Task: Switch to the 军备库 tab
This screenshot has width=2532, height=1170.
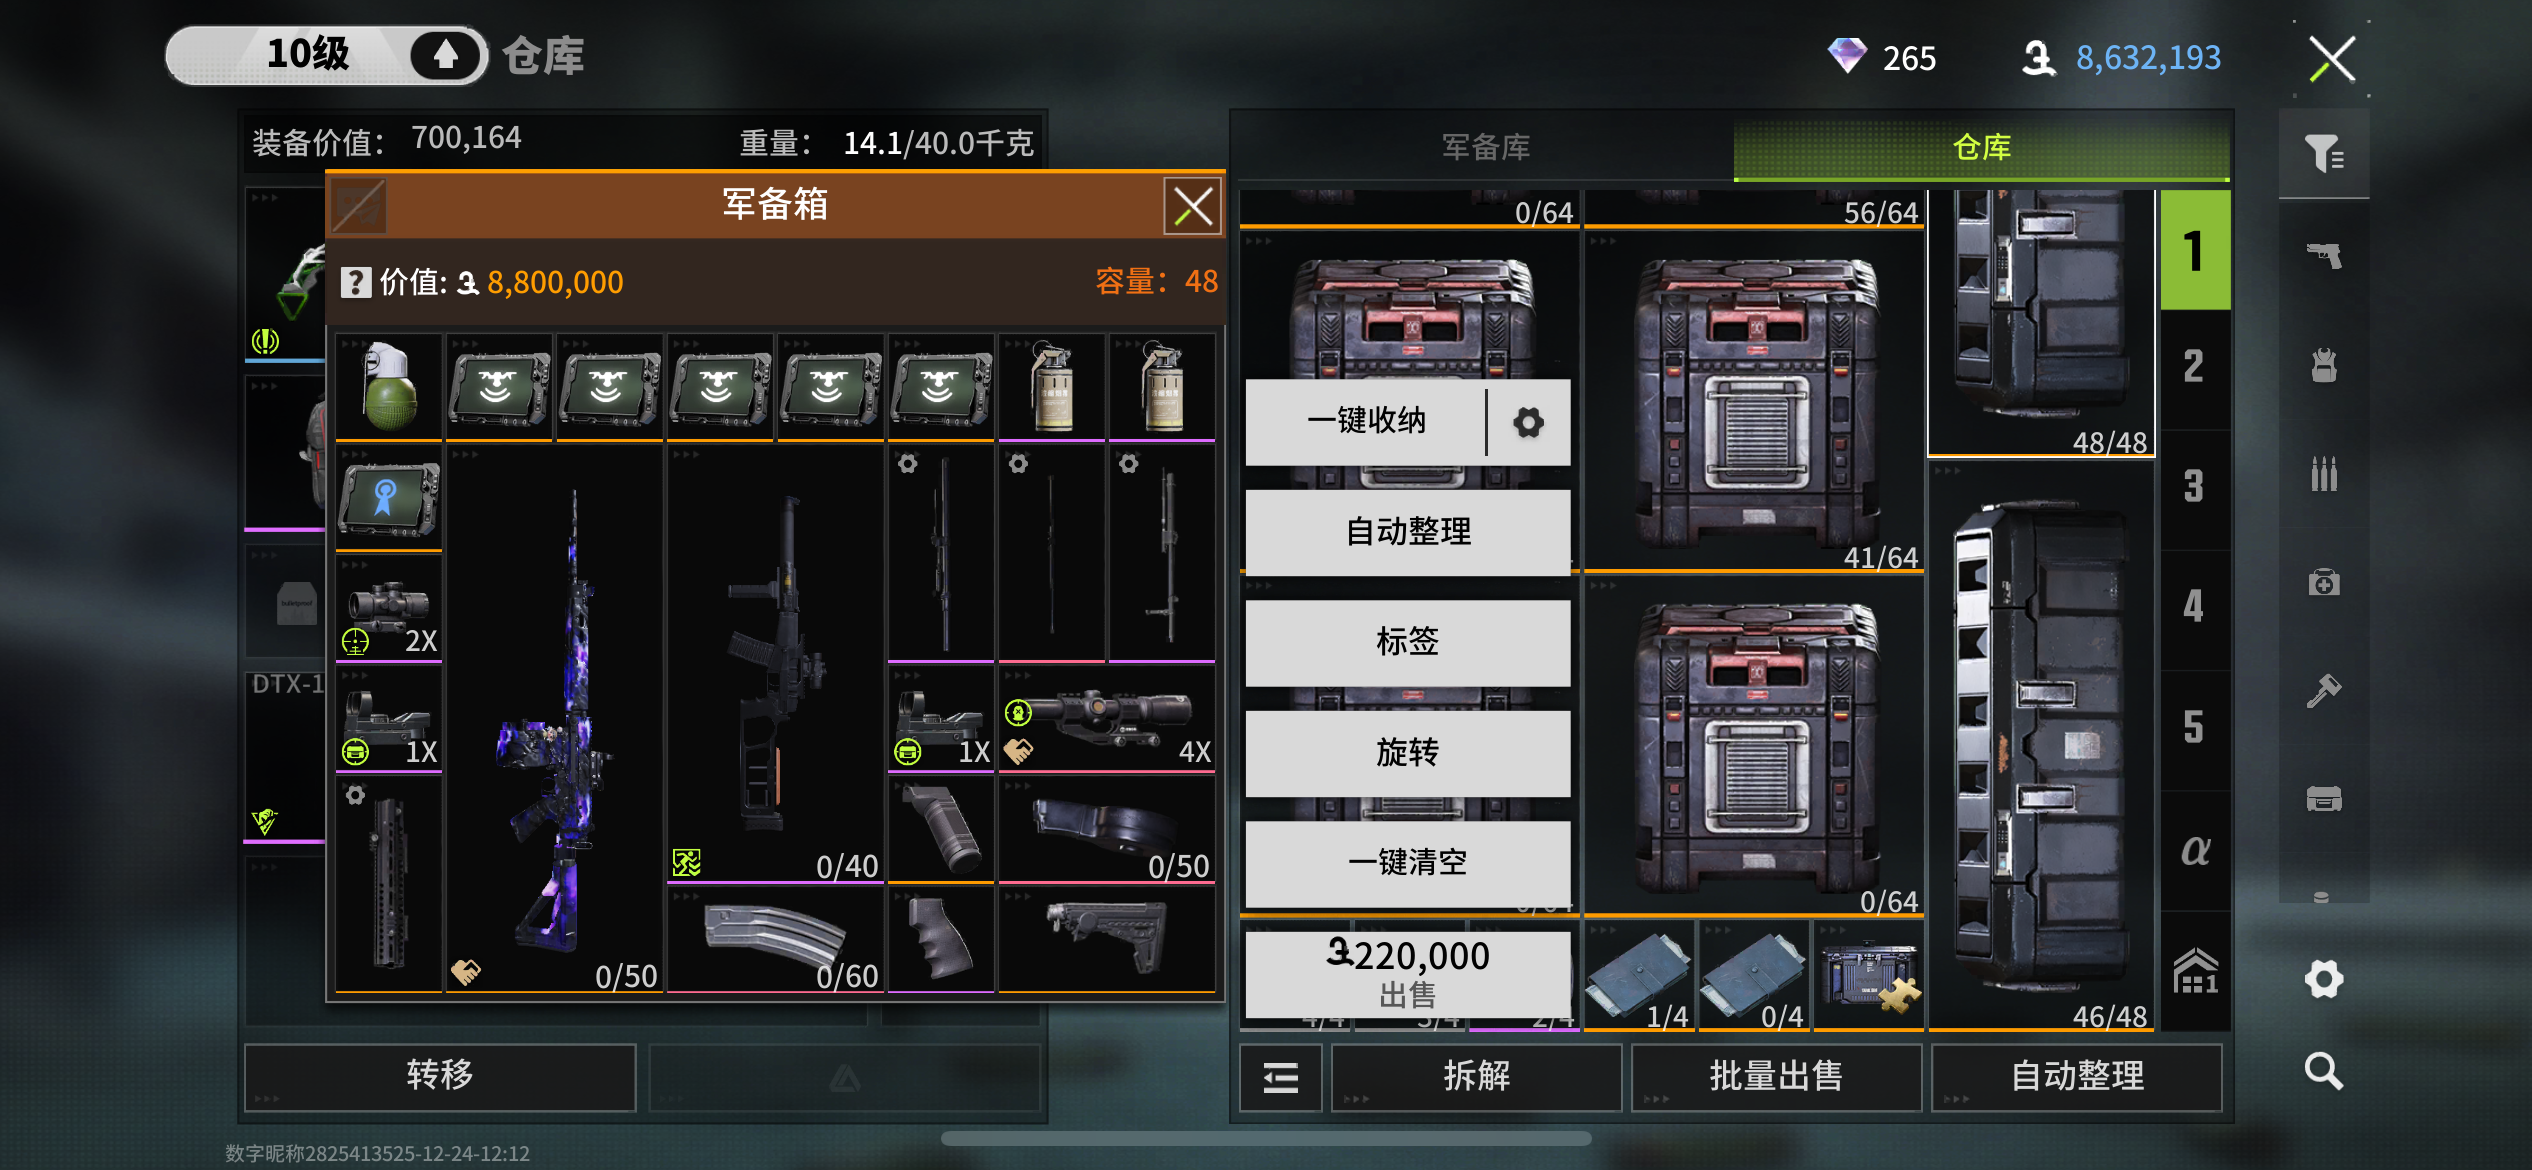Action: [1485, 147]
